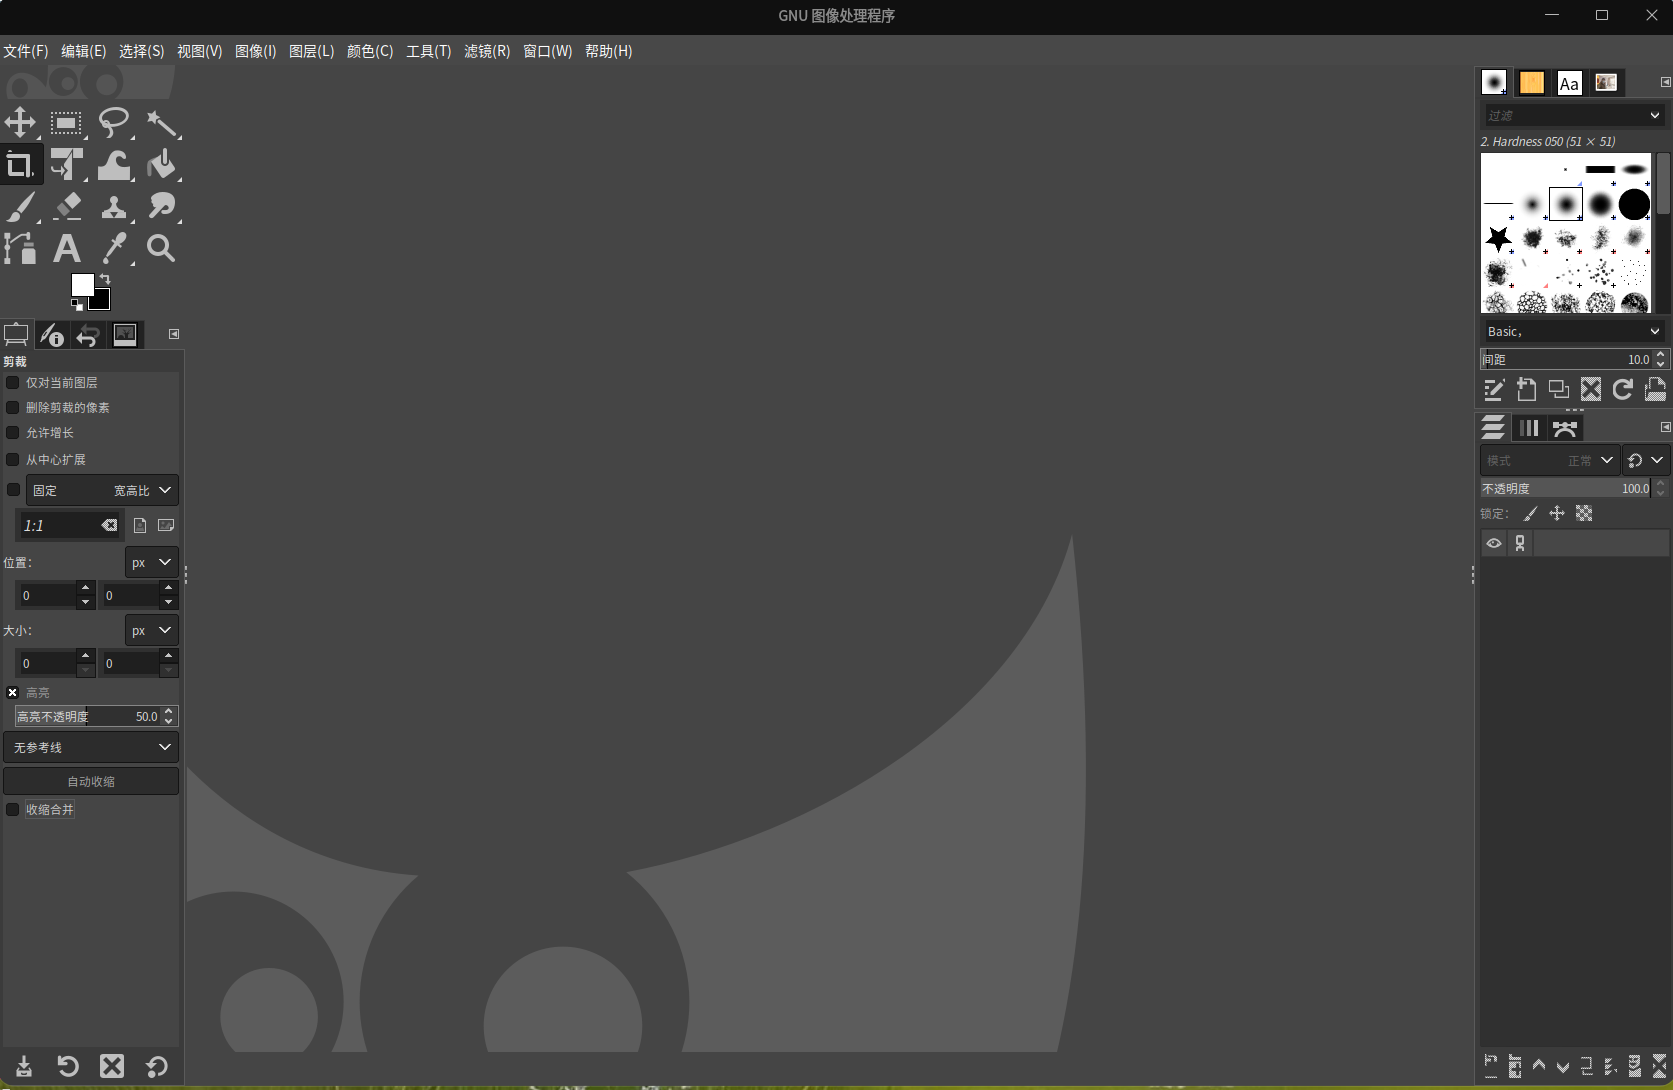The height and width of the screenshot is (1090, 1673).
Task: Switch to the Fonts Aa tab
Action: tap(1569, 83)
